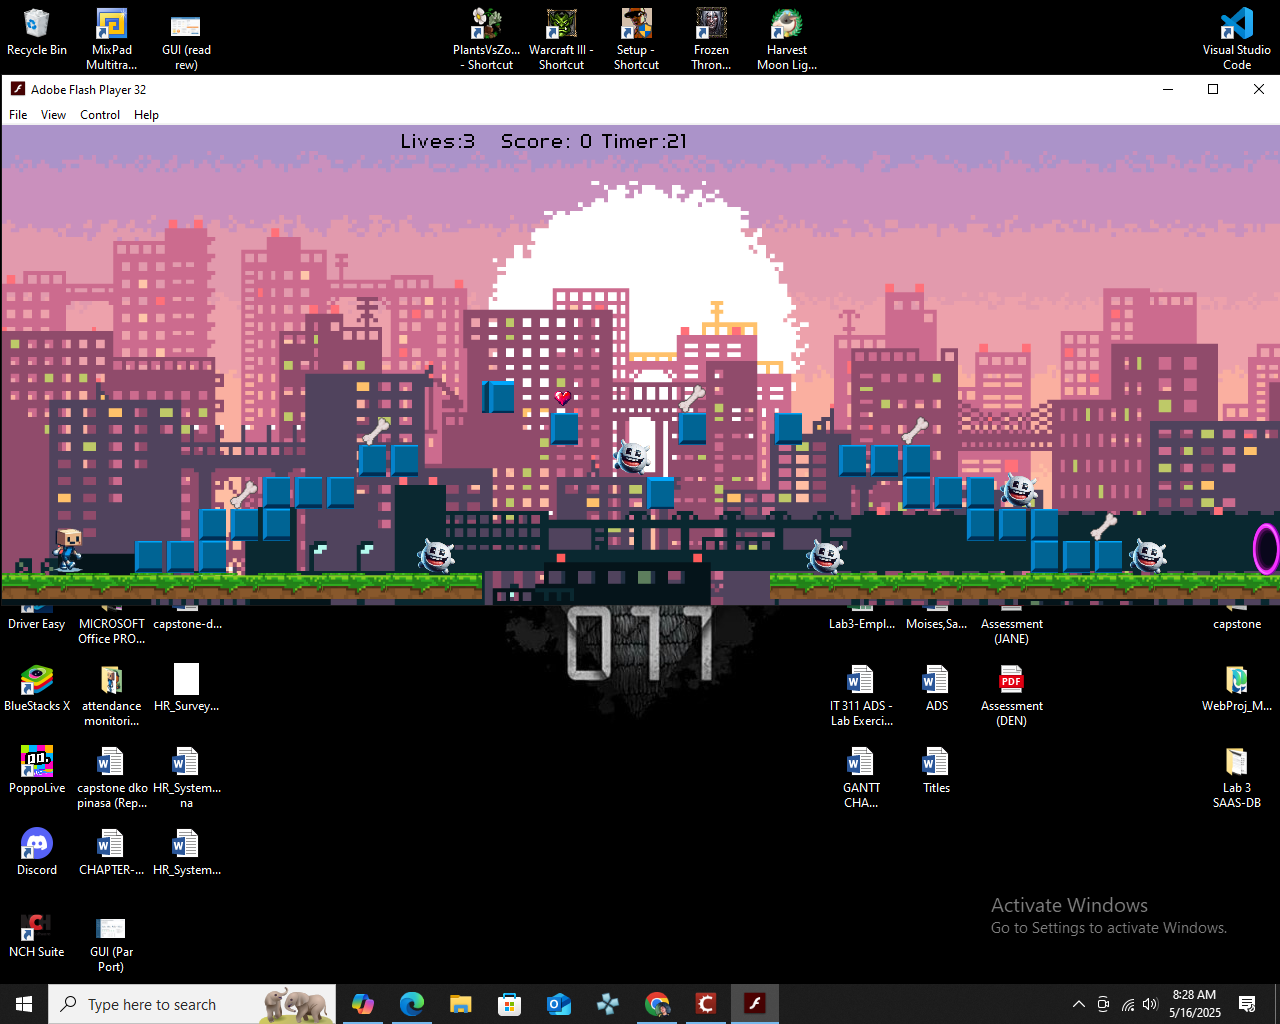
Task: Click the player character in the game
Action: tap(68, 550)
